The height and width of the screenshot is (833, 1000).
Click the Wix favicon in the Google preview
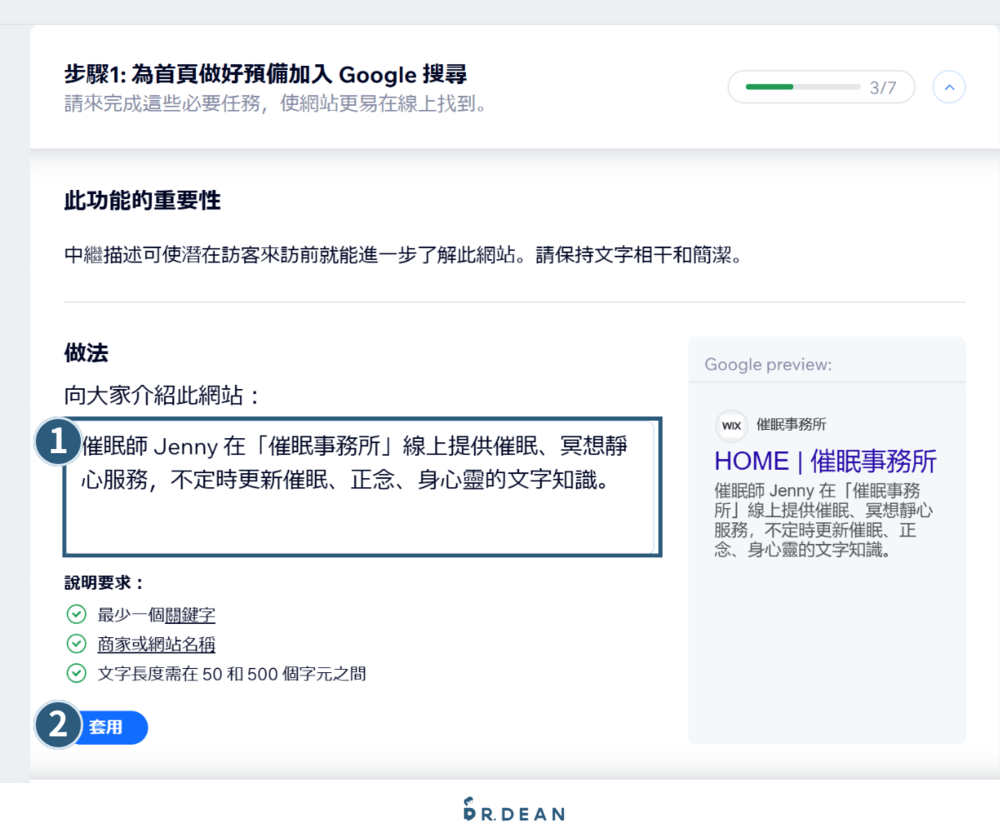[731, 426]
